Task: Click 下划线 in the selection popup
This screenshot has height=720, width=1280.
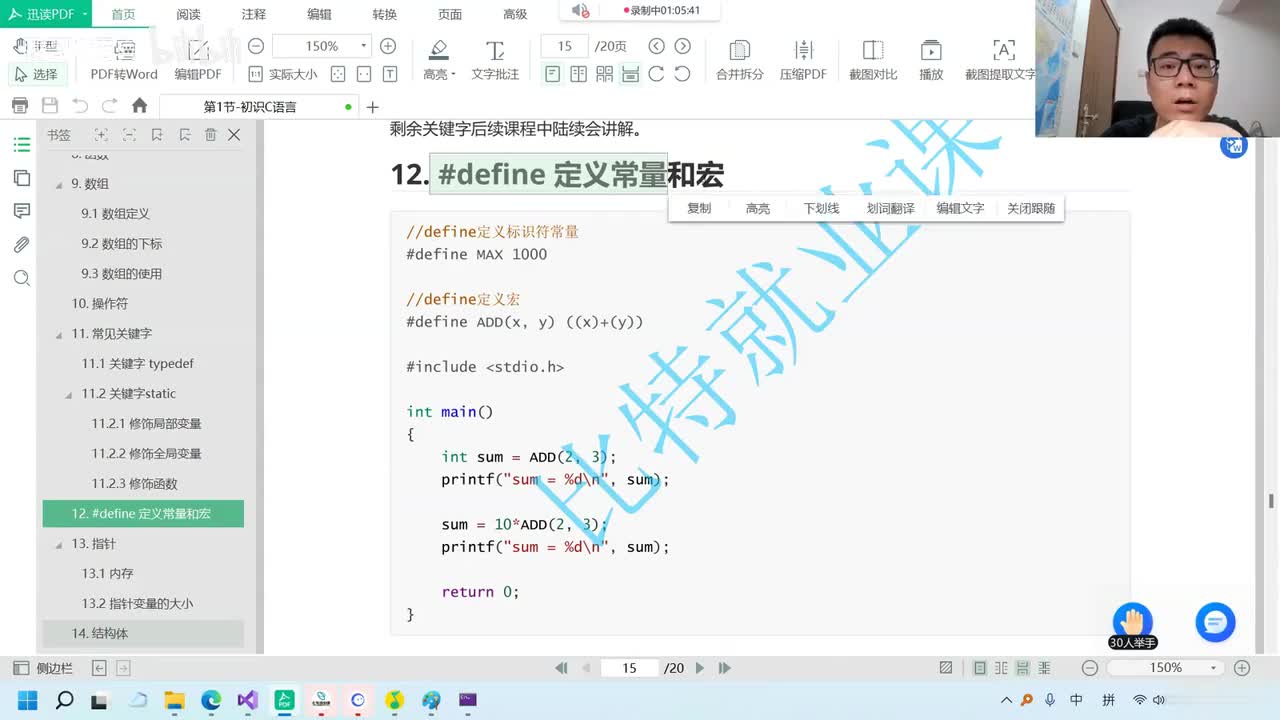Action: pos(821,208)
